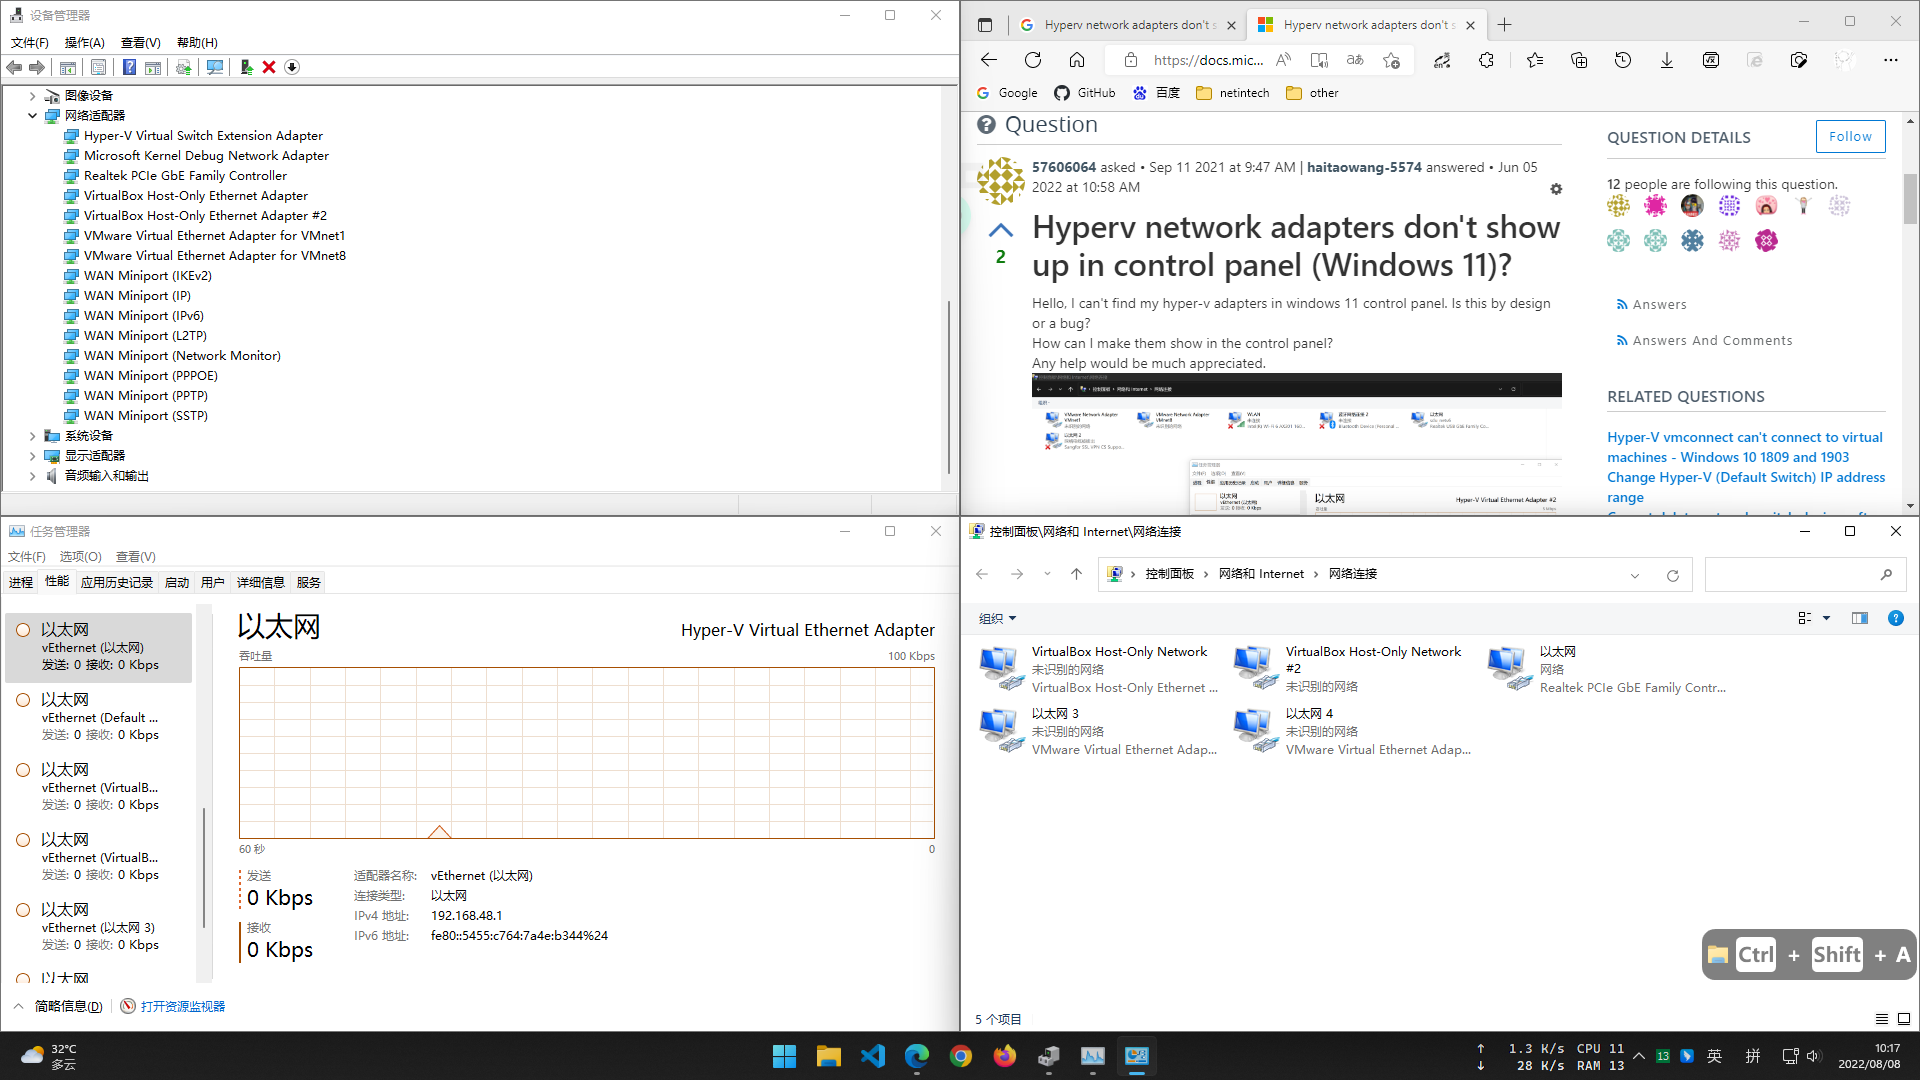Click the haitaowang-5574 user link
Image resolution: width=1920 pixels, height=1080 pixels.
(1364, 167)
